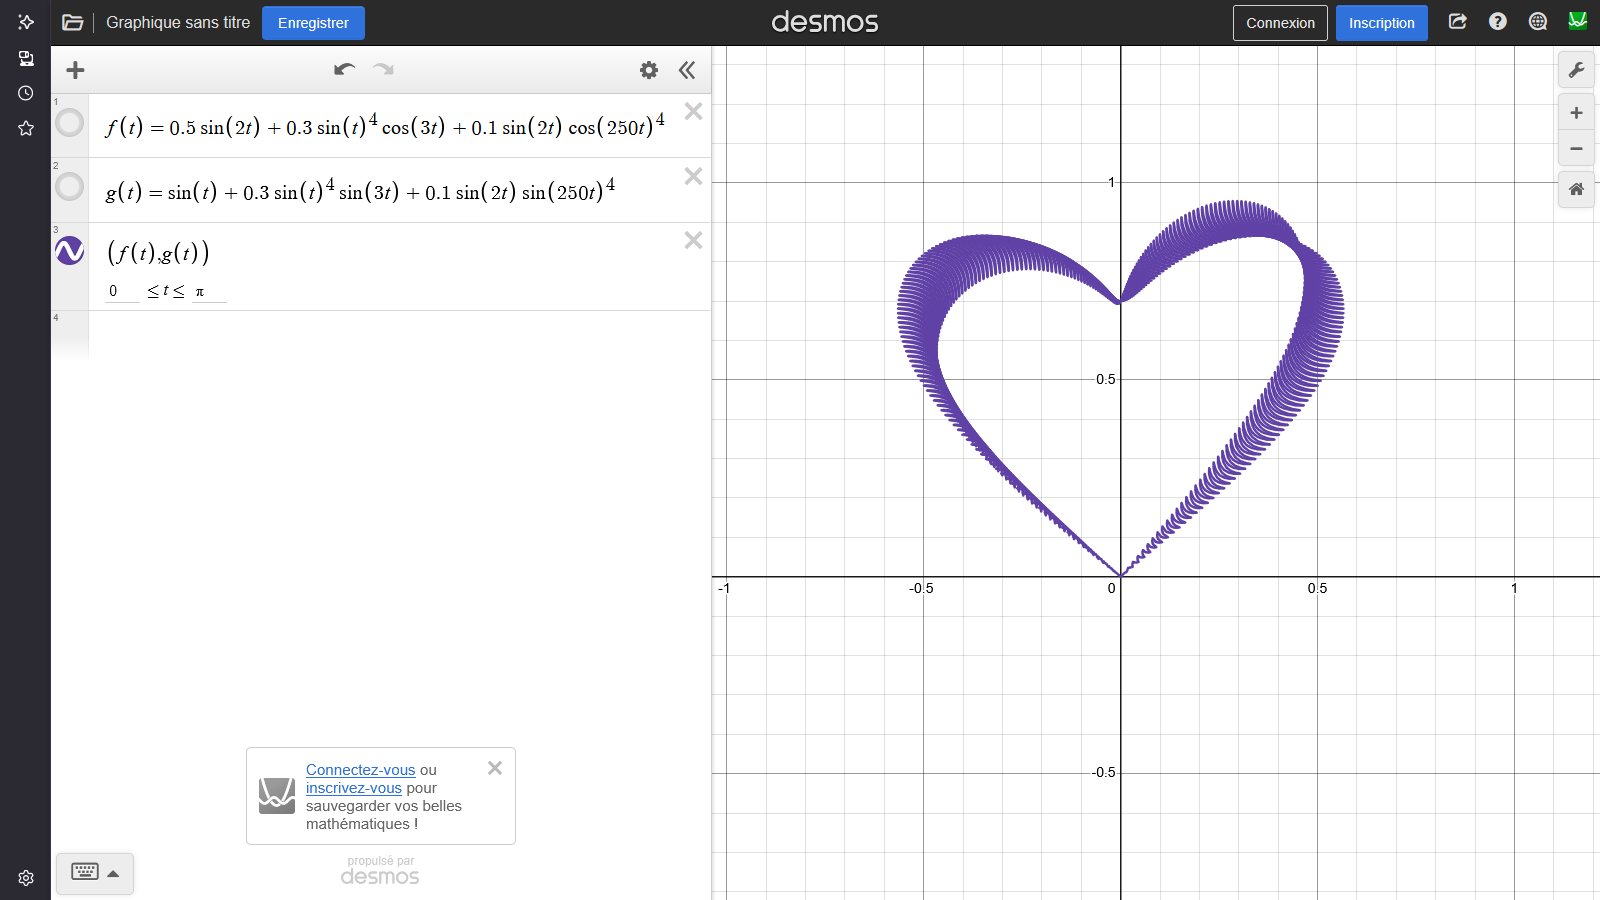The height and width of the screenshot is (900, 1600).
Task: Open the help question mark menu
Action: pos(1497,22)
